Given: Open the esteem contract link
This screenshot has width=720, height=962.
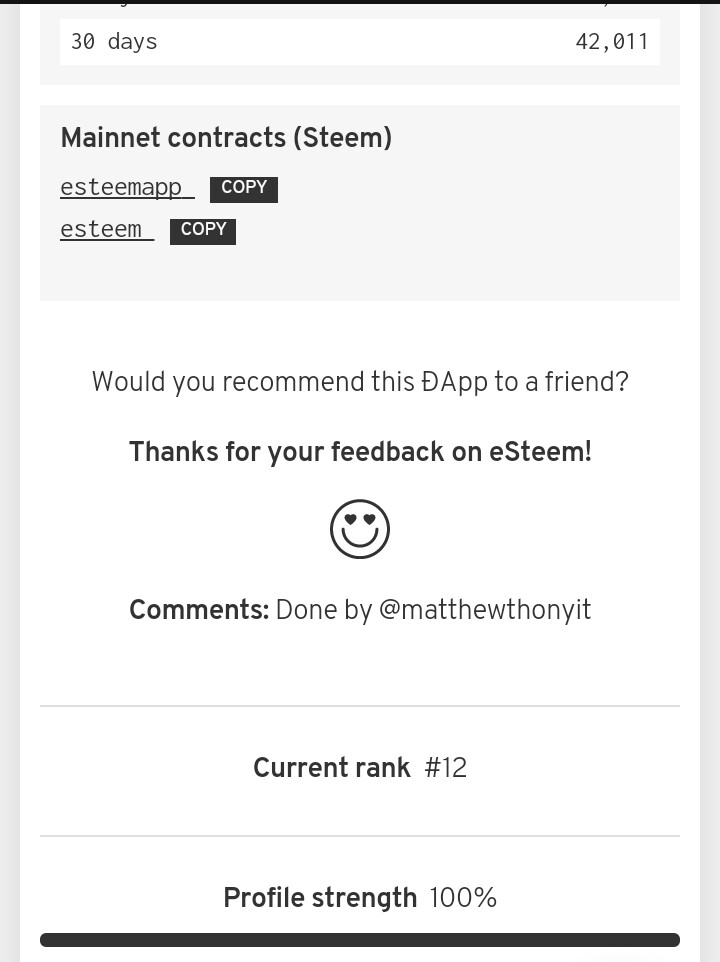Looking at the screenshot, I should [x=107, y=229].
